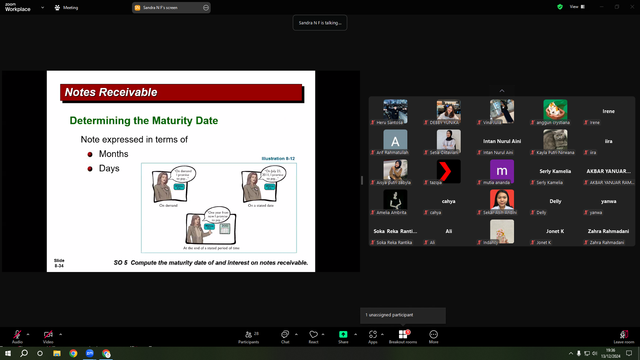Click the 1 unassigned participant notification
Screen dimensions: 640x360
[403, 315]
